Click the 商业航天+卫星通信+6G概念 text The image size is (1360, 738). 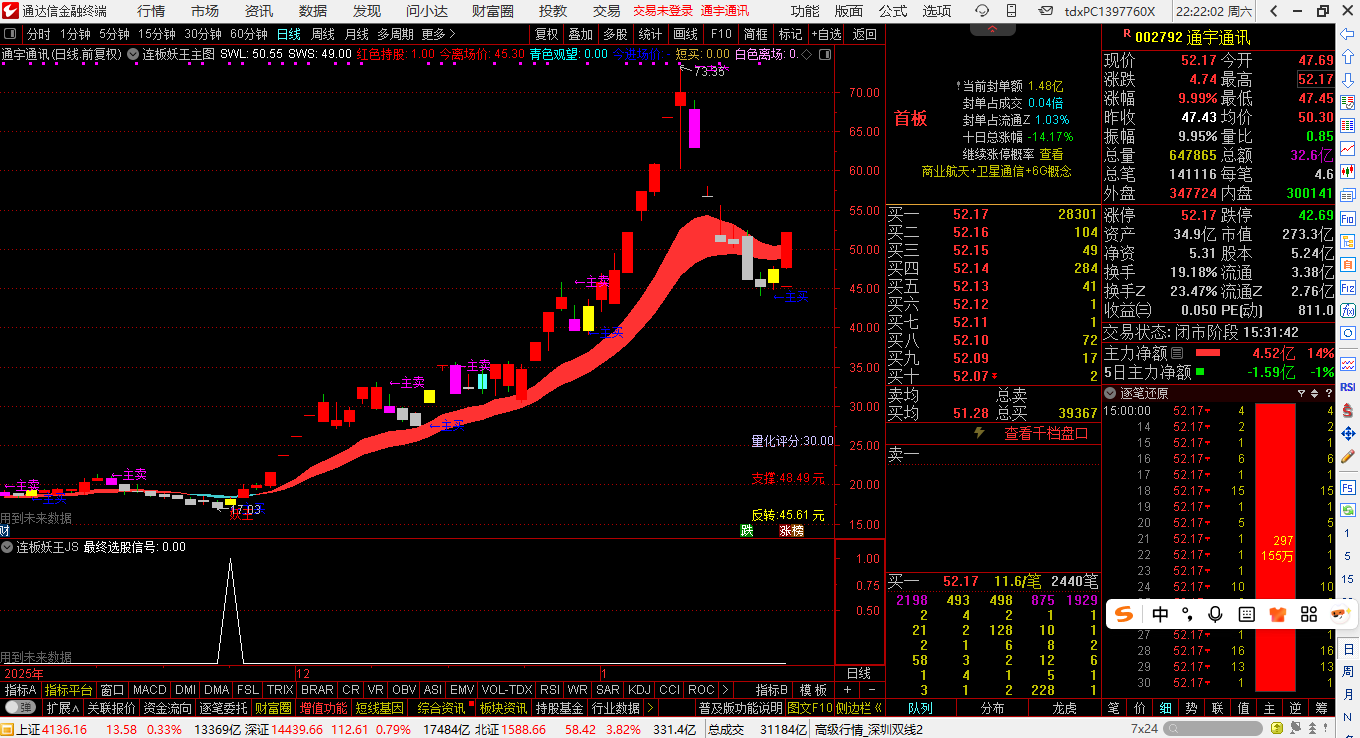pyautogui.click(x=996, y=171)
